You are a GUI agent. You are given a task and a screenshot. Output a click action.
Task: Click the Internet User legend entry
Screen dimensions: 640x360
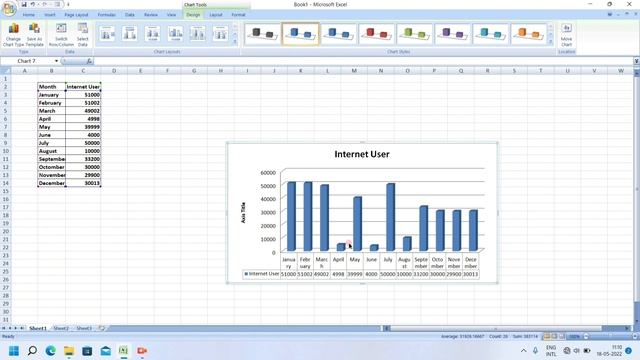261,274
